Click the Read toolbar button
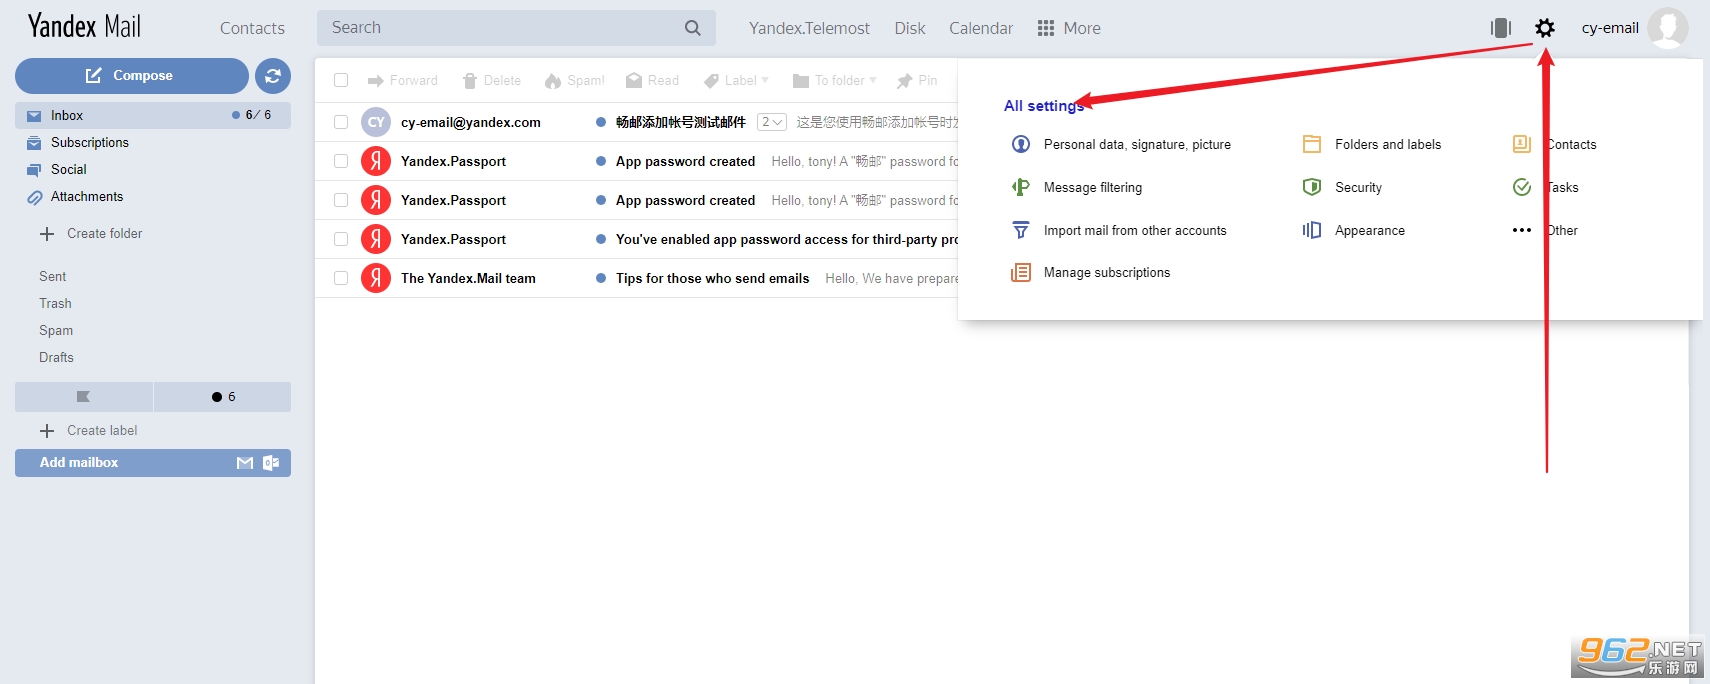The height and width of the screenshot is (684, 1710). pos(652,80)
